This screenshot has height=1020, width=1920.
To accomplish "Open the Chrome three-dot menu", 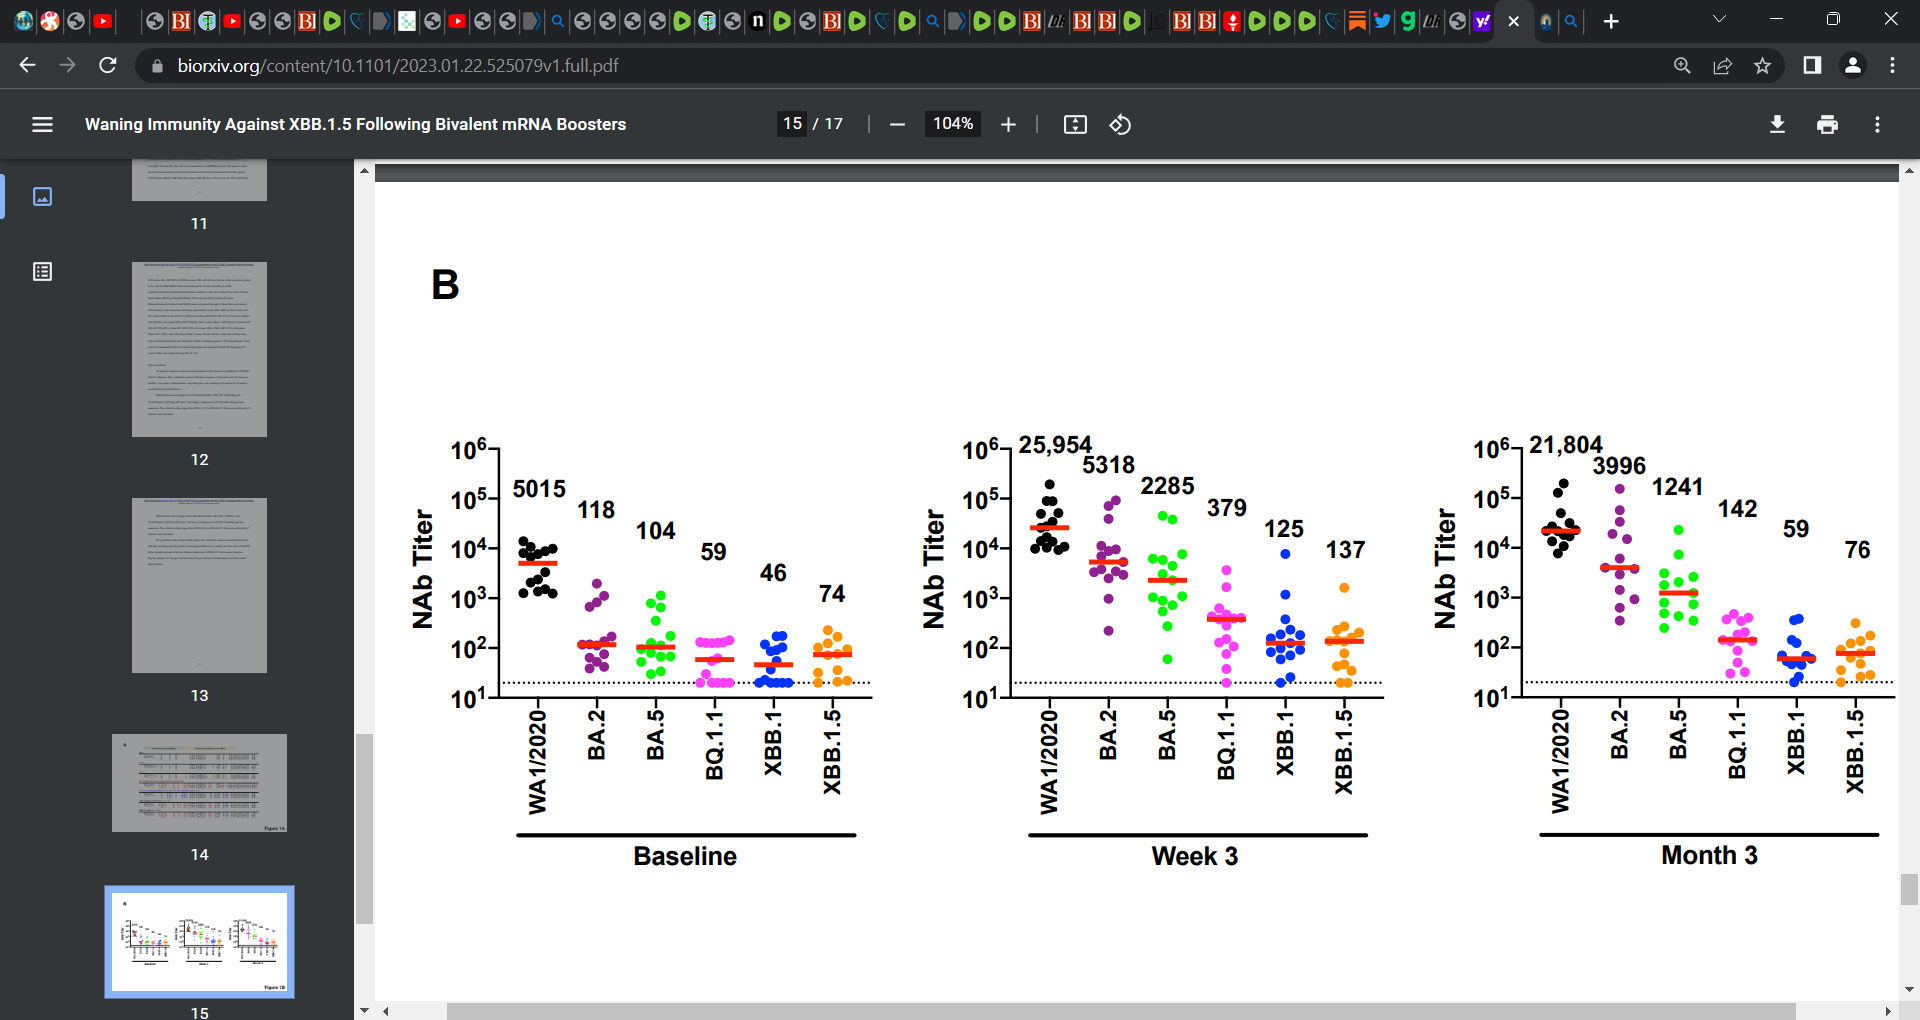I will click(1892, 65).
